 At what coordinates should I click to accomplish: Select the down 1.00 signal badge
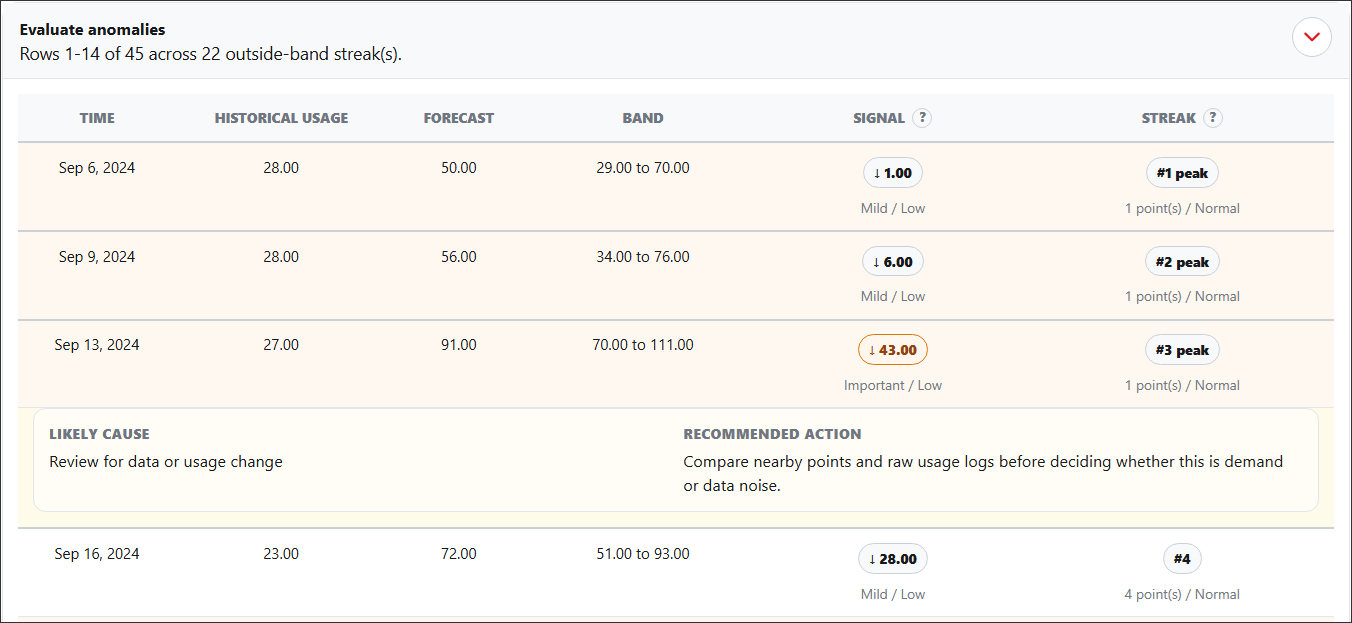pos(893,173)
